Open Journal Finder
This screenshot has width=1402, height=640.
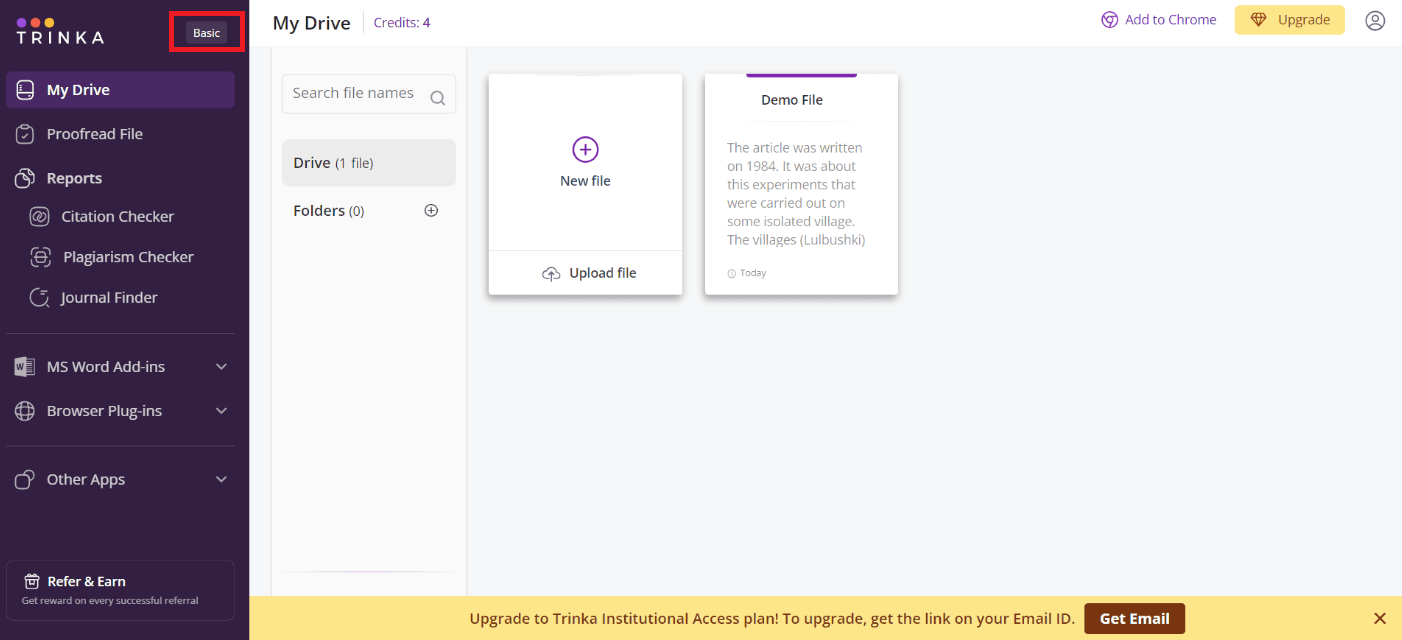(x=108, y=298)
